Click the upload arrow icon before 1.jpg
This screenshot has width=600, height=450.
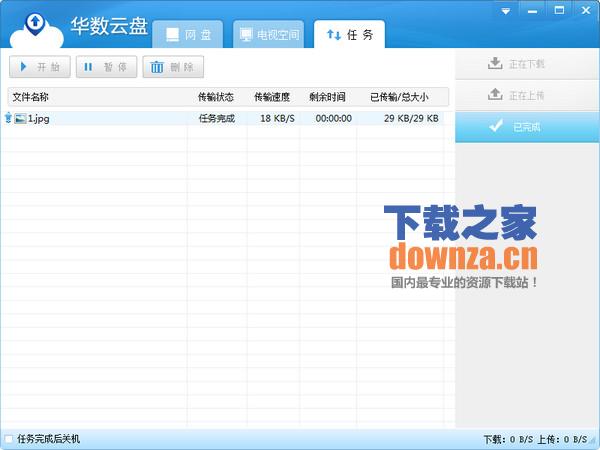pos(8,118)
